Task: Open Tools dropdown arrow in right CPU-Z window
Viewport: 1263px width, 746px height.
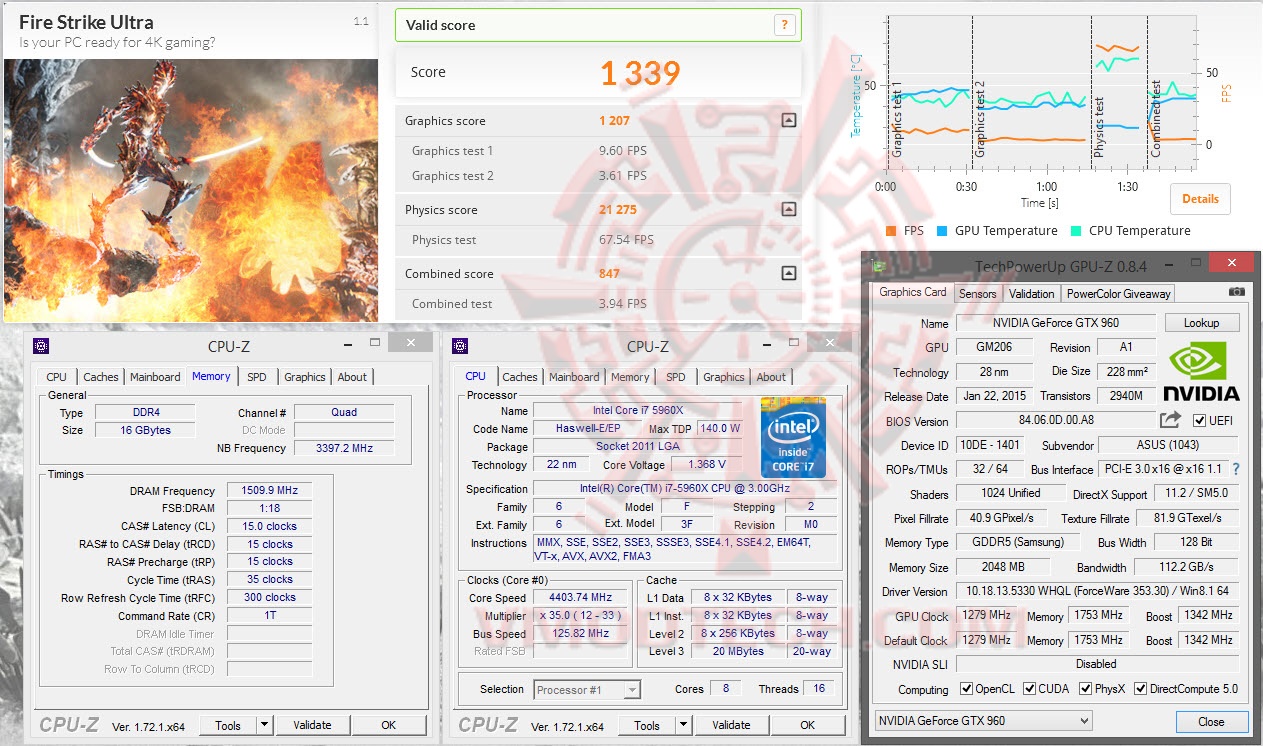Action: pos(683,725)
